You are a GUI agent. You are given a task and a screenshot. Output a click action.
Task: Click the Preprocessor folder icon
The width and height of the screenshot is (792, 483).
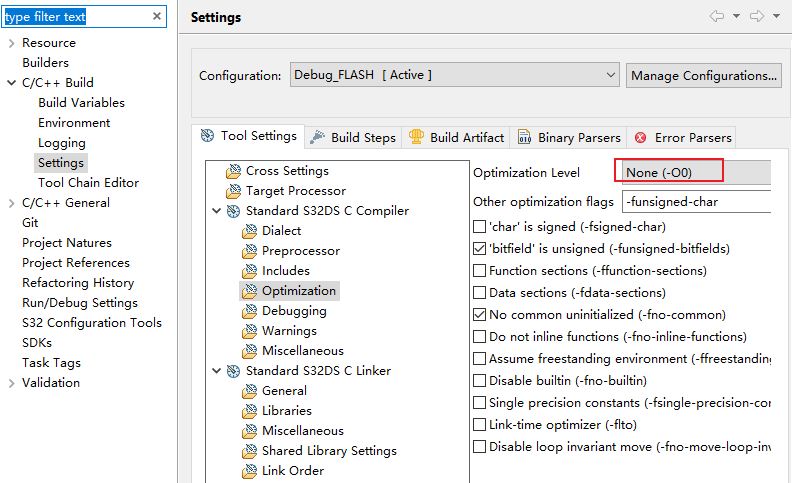pos(250,251)
